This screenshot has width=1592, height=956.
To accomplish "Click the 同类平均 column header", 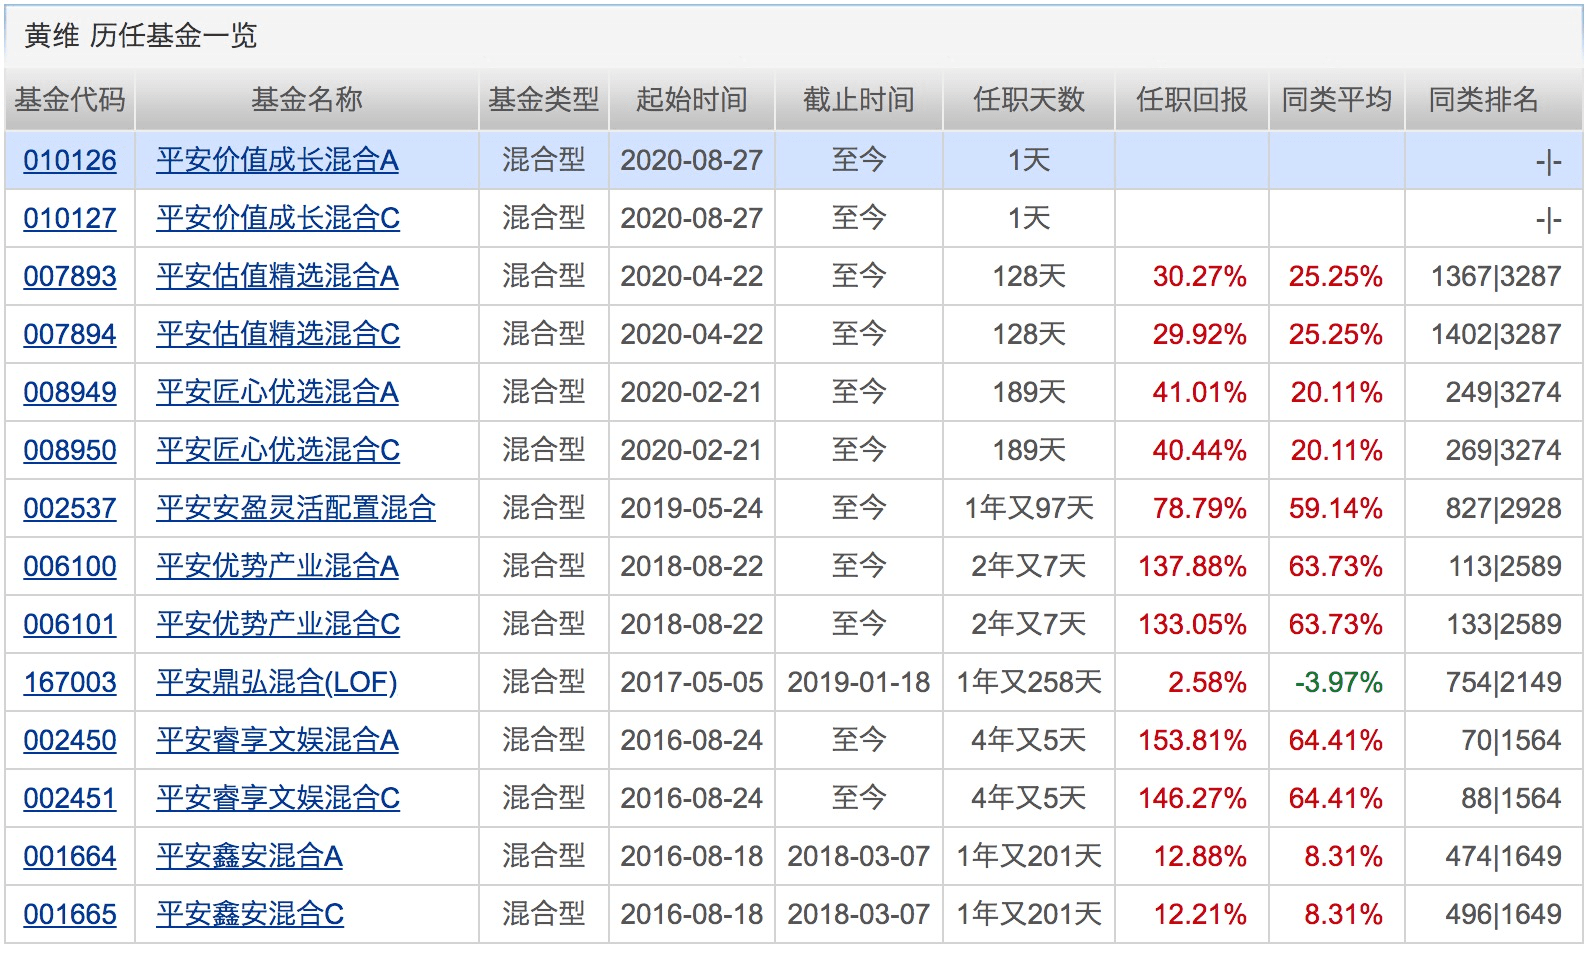I will (x=1337, y=99).
